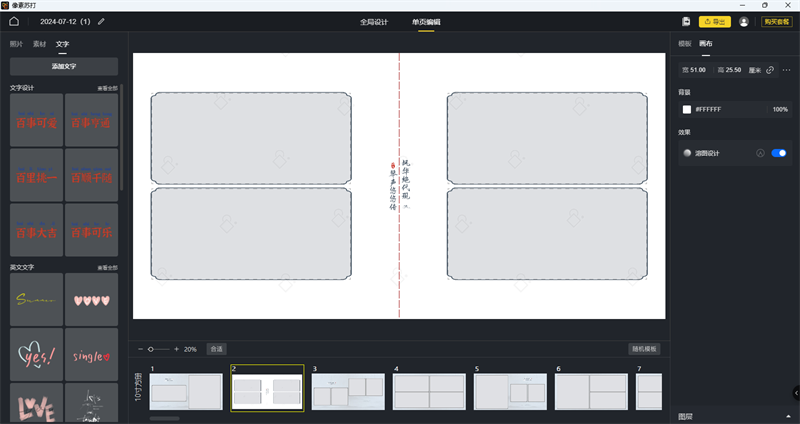Click the red seal stamp on canvas
The width and height of the screenshot is (800, 424).
[392, 165]
